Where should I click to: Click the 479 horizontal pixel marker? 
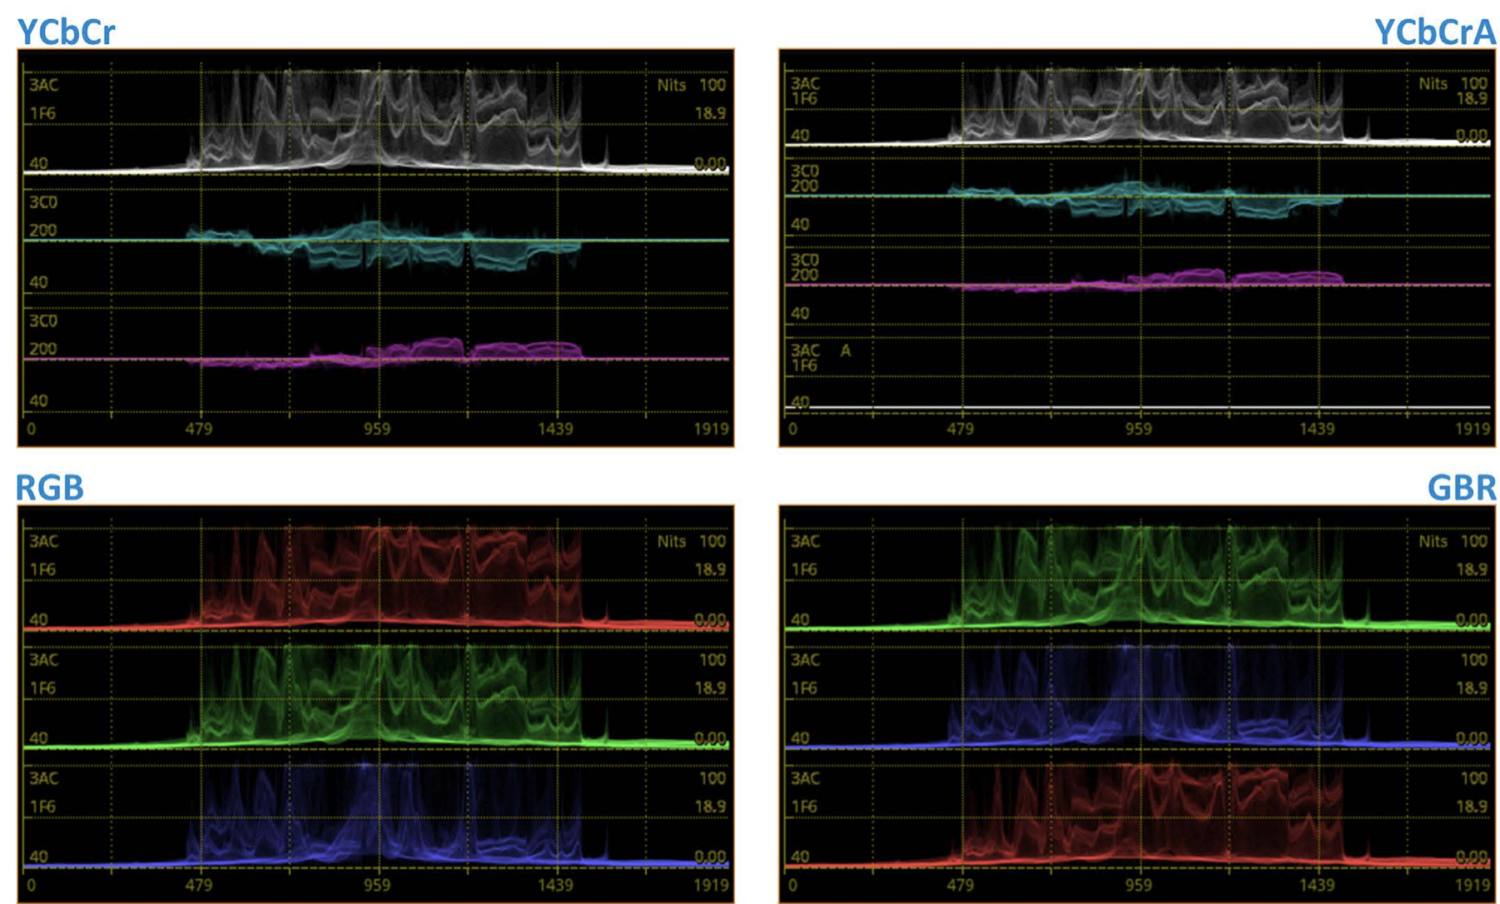click(199, 426)
